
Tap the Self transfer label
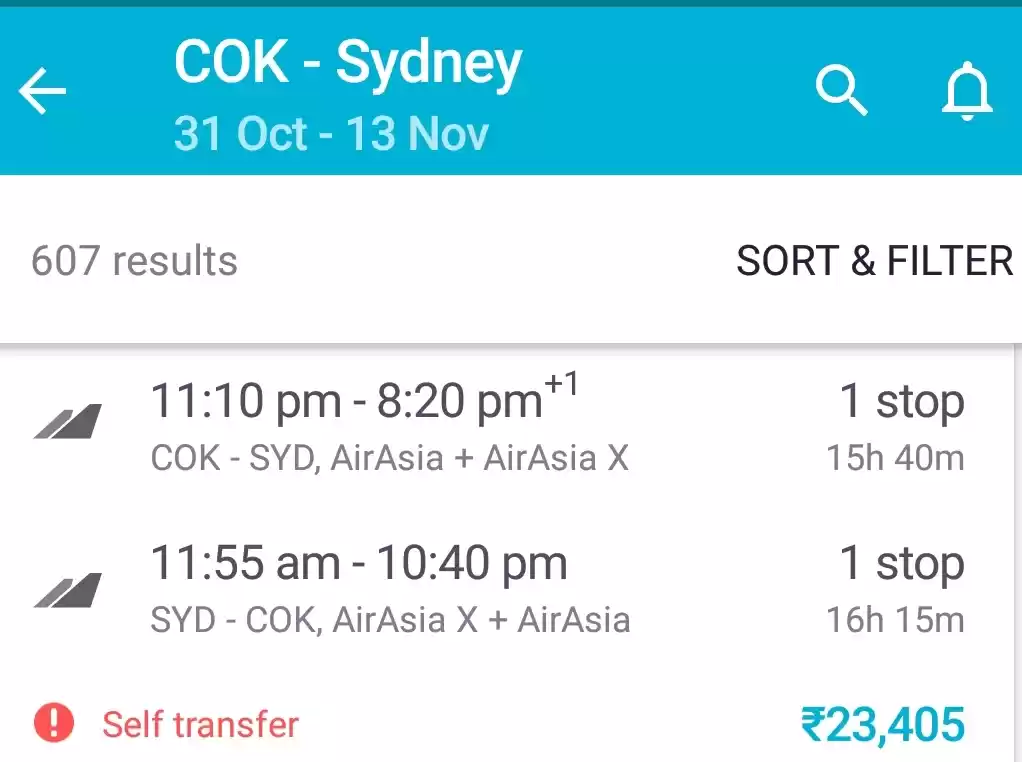pos(200,724)
